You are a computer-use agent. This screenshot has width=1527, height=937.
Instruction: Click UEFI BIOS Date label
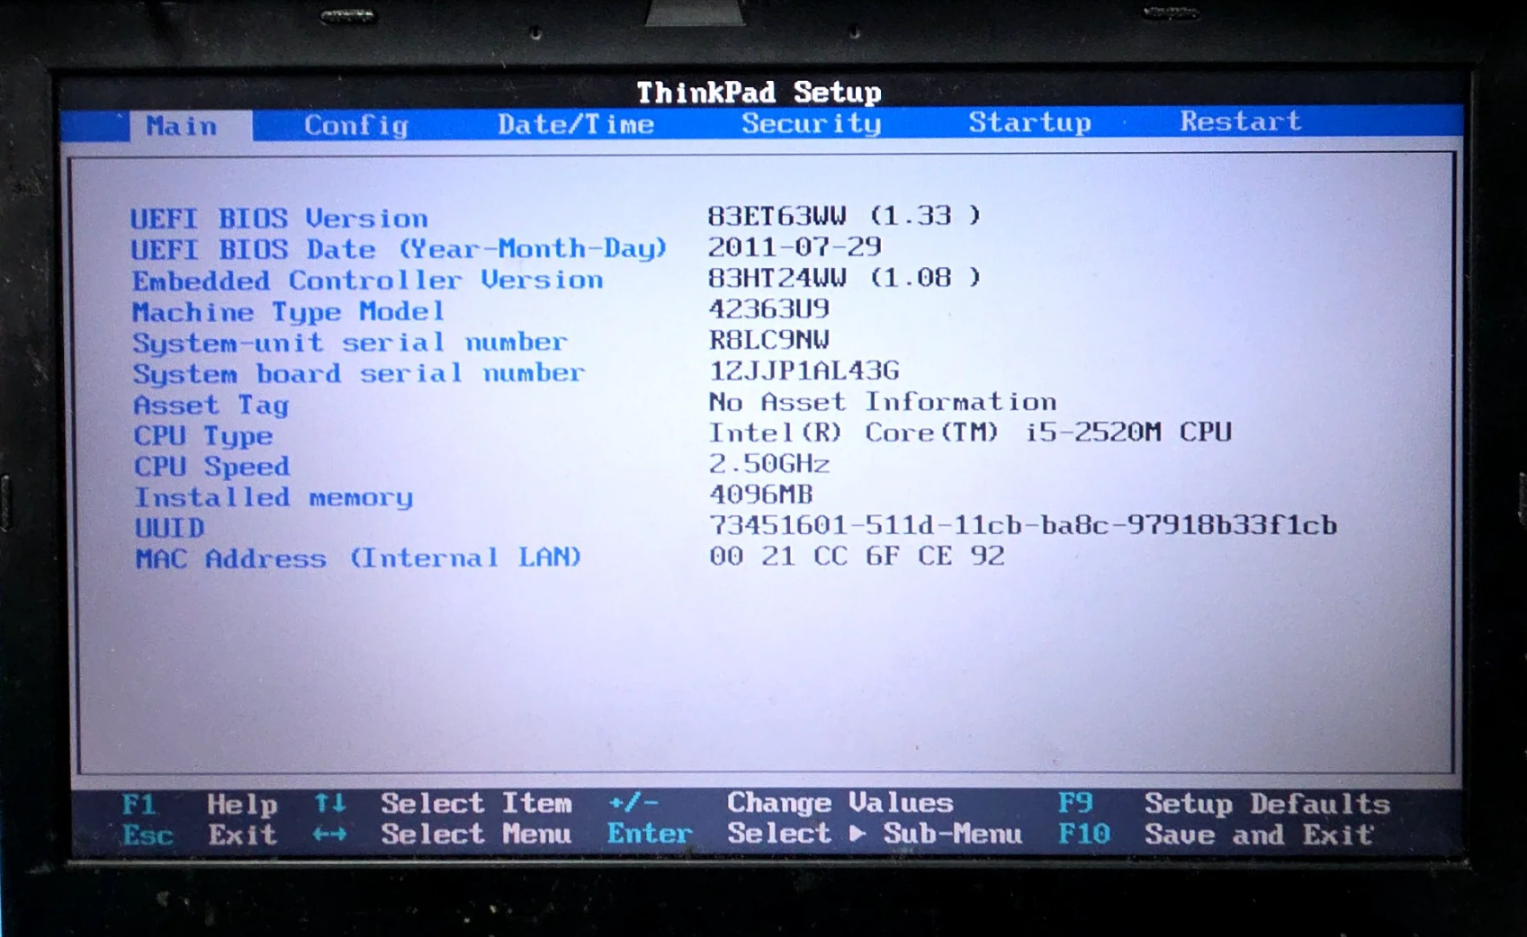pyautogui.click(x=399, y=249)
